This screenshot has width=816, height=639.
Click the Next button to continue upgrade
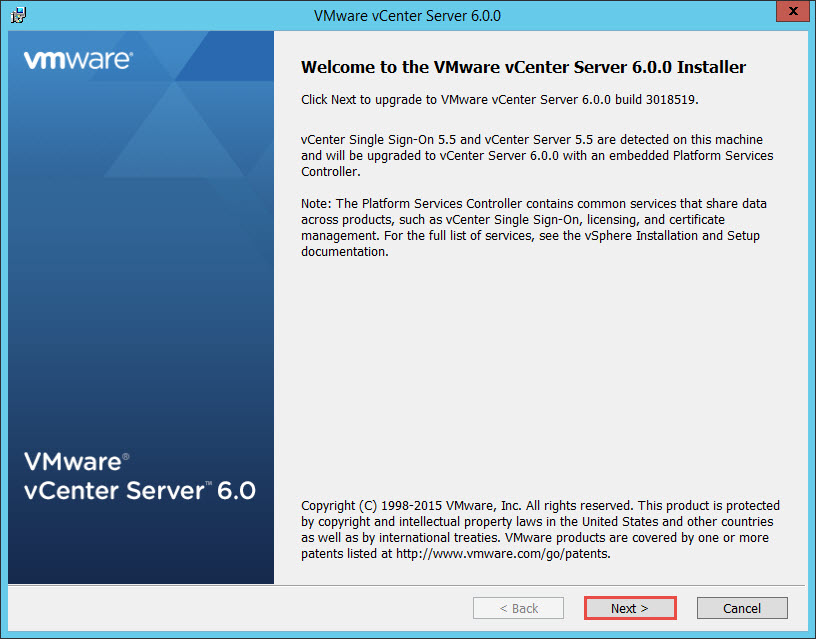[x=630, y=608]
